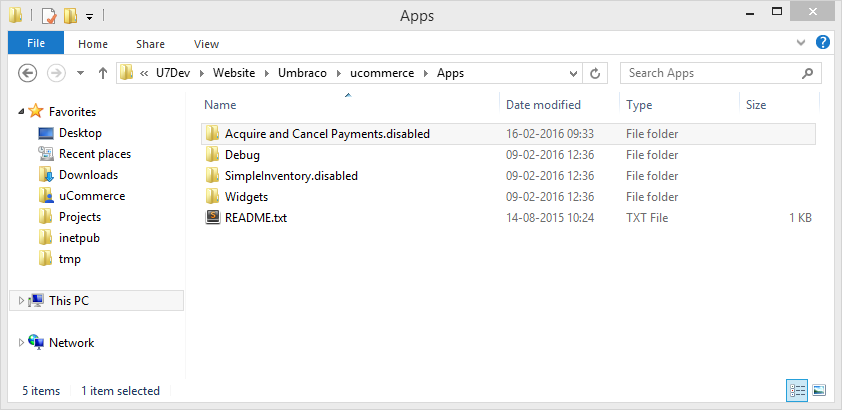Collapse the Favorites group
The image size is (842, 410).
(21, 112)
